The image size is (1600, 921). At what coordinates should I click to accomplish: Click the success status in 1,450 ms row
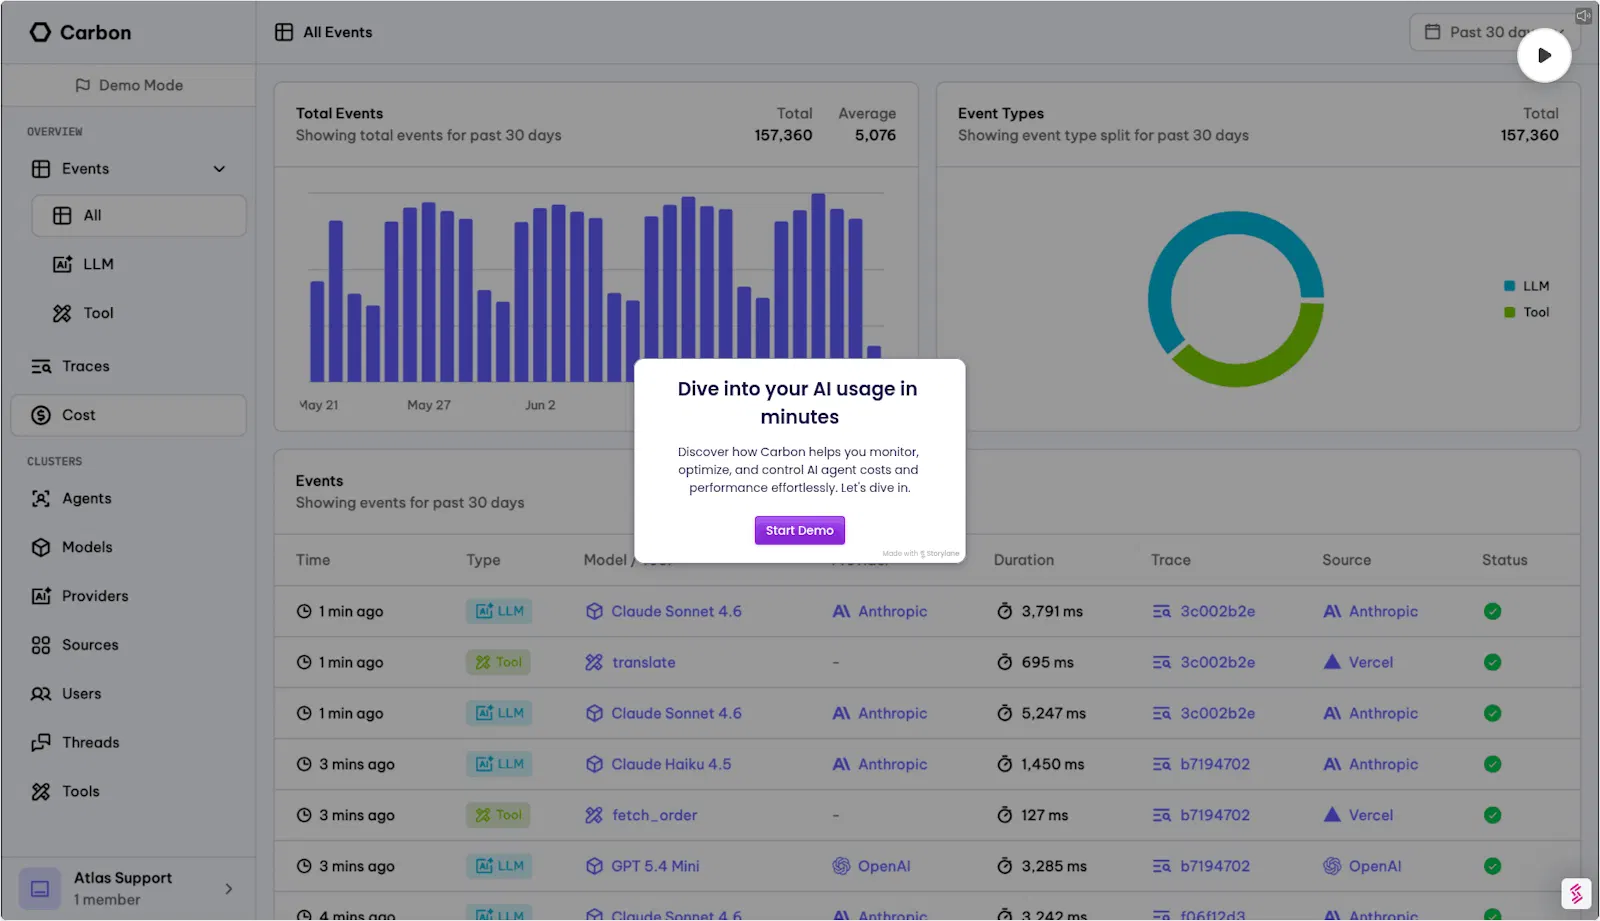pyautogui.click(x=1492, y=764)
